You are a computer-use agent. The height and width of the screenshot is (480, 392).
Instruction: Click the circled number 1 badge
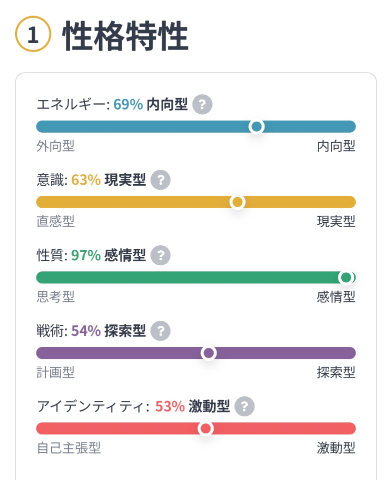click(x=33, y=34)
